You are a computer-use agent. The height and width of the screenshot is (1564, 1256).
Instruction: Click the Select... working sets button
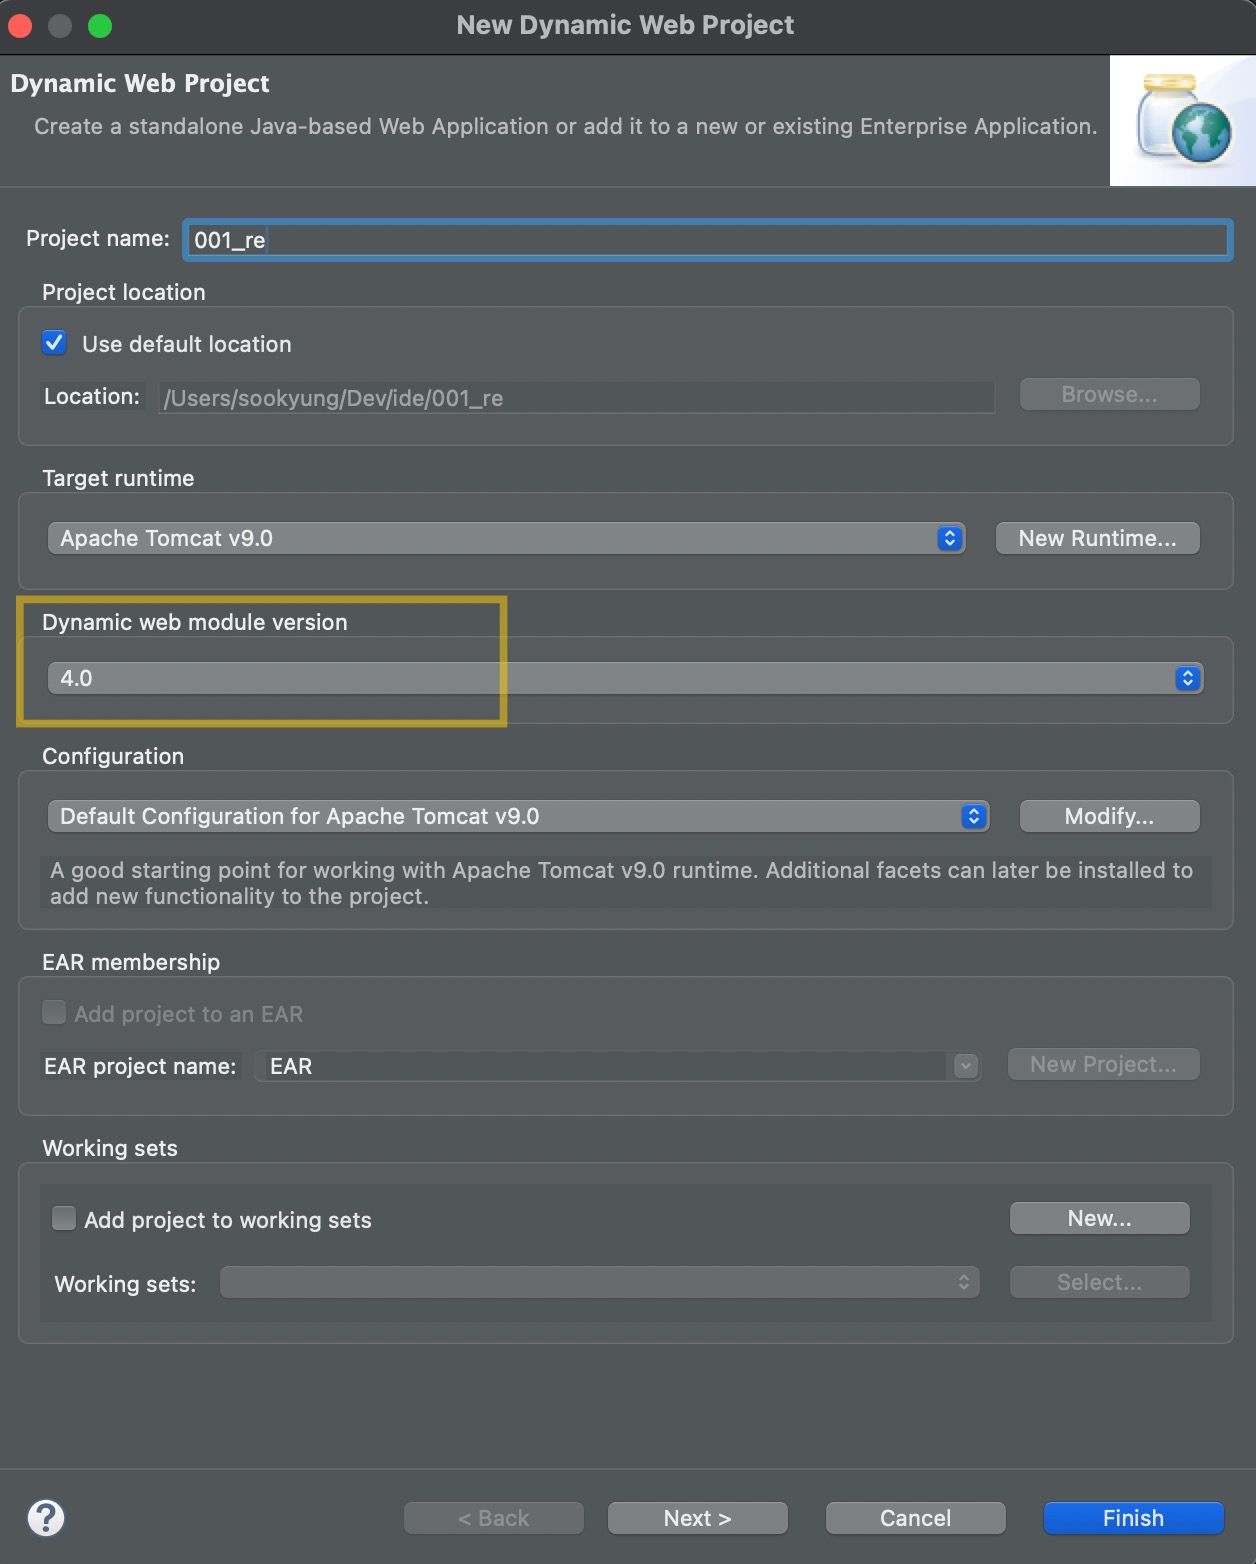[1099, 1282]
